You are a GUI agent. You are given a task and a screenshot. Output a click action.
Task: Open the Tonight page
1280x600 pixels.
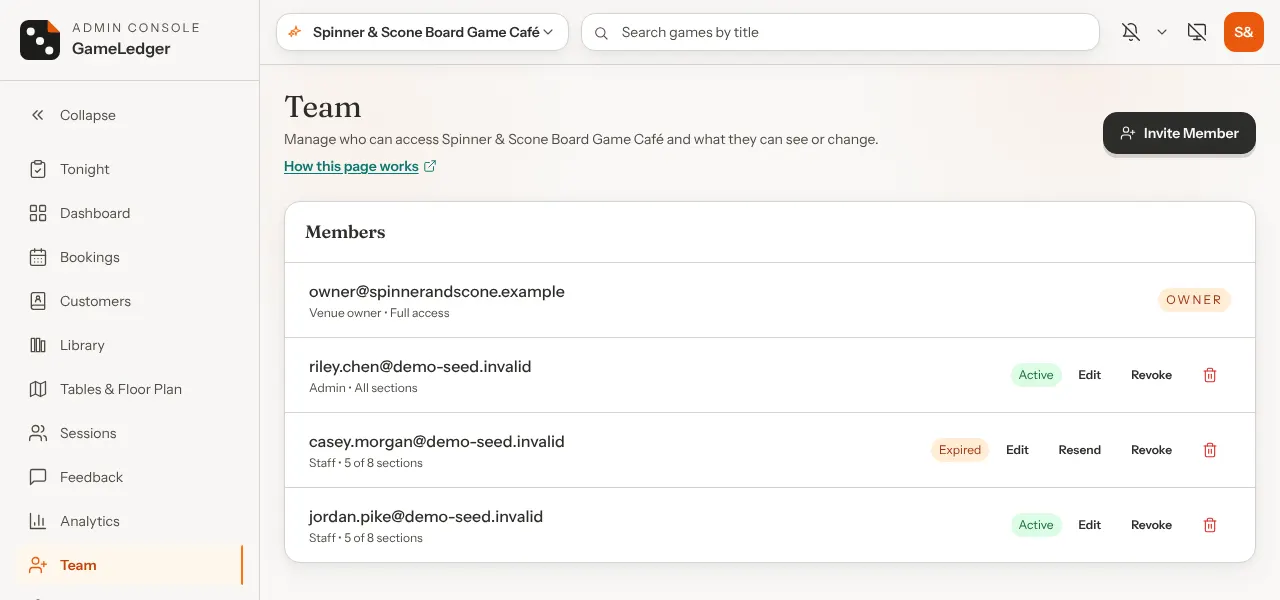[x=130, y=169]
